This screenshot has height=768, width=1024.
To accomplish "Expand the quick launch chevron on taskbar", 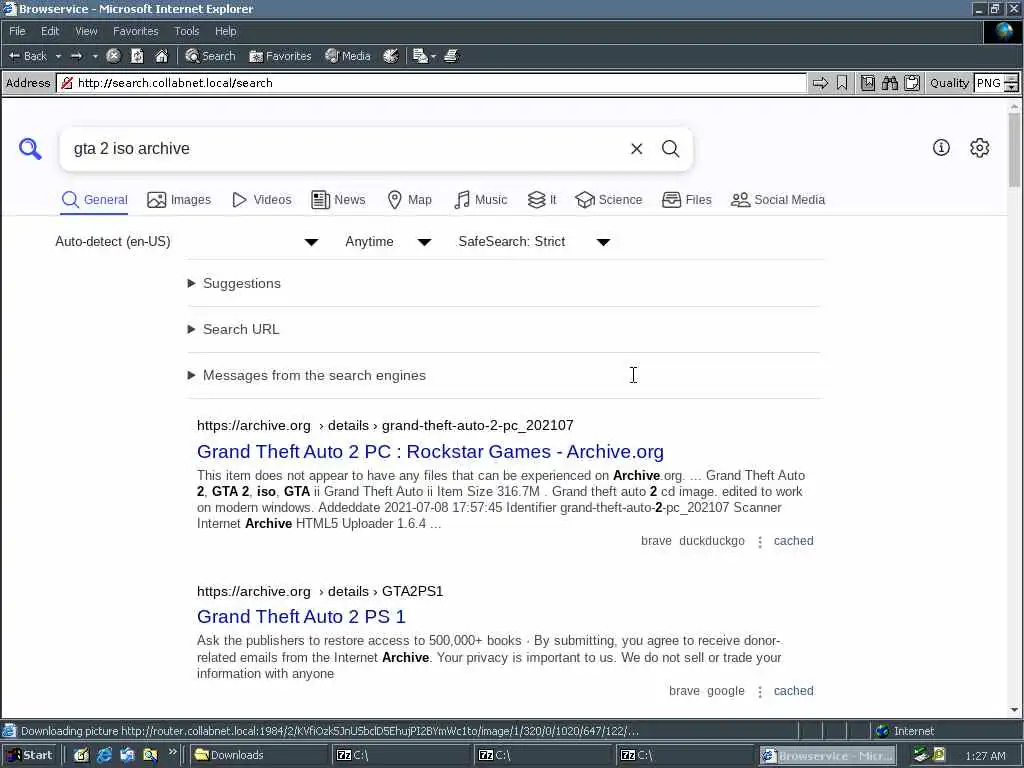I will (x=172, y=752).
